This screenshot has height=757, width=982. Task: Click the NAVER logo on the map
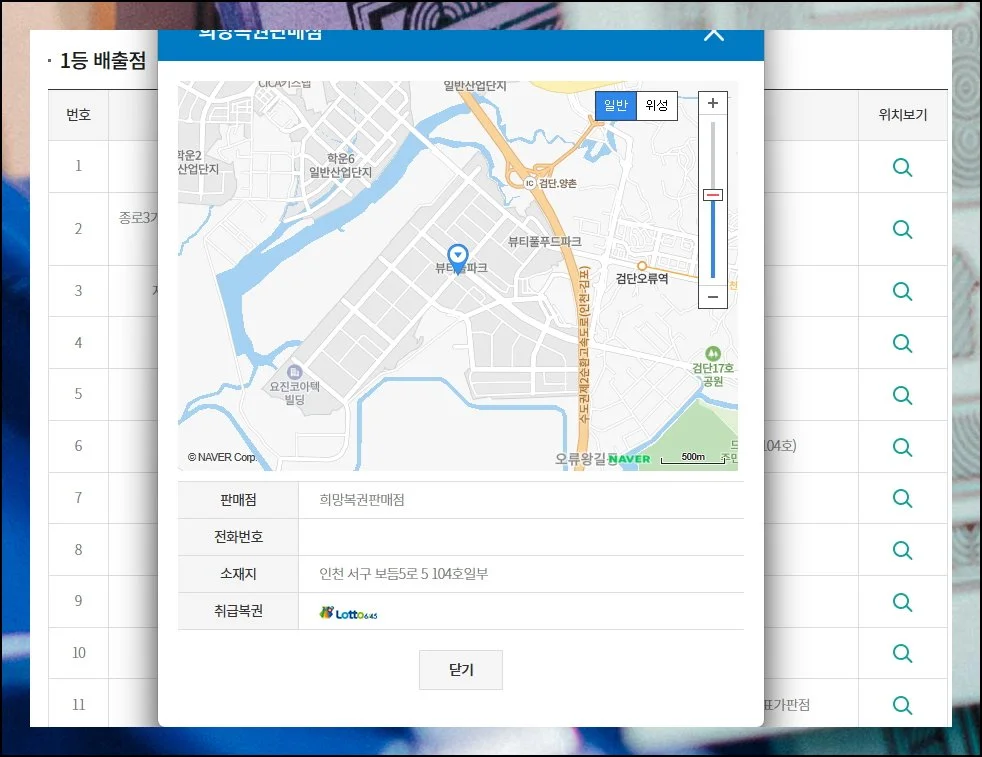coord(629,459)
